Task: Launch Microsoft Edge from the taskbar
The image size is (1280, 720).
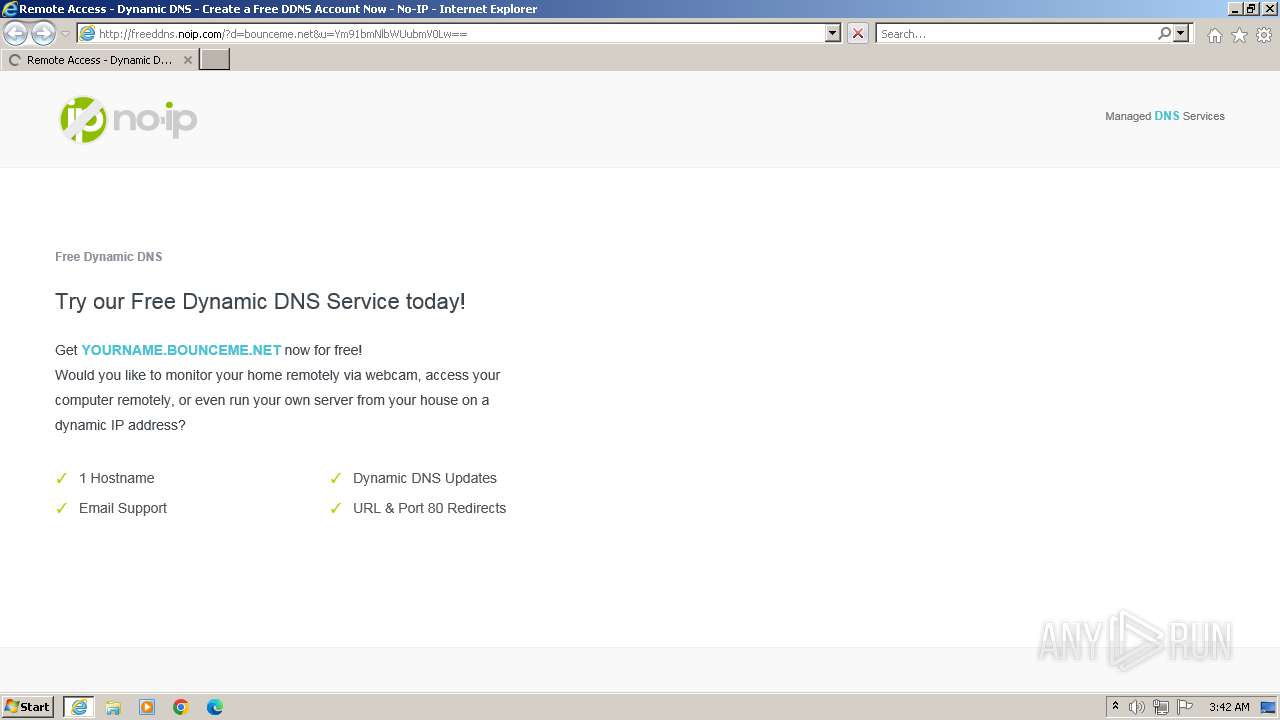Action: tap(215, 707)
